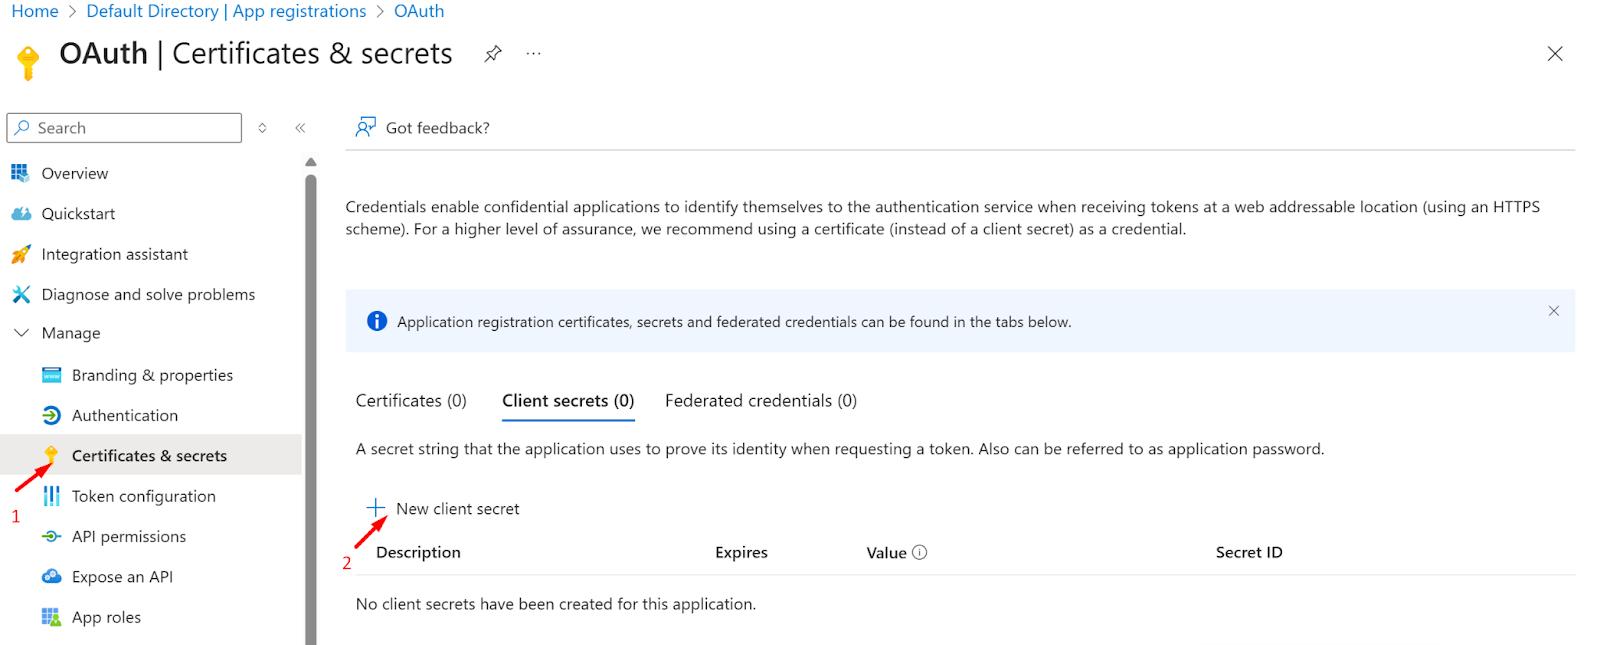Collapse the Manage section chevron

21,333
